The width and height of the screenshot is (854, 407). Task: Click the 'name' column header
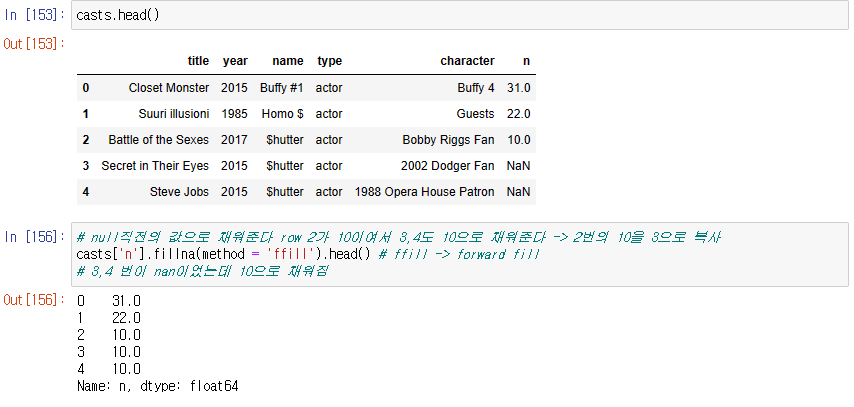288,61
